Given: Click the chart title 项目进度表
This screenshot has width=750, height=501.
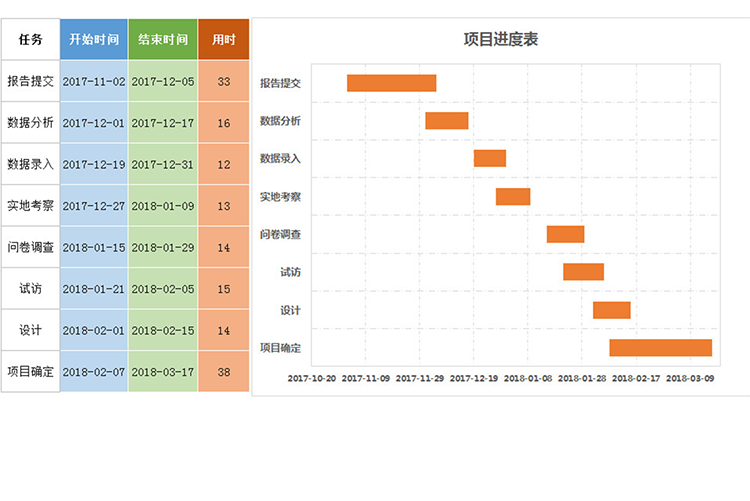Looking at the screenshot, I should [x=501, y=40].
